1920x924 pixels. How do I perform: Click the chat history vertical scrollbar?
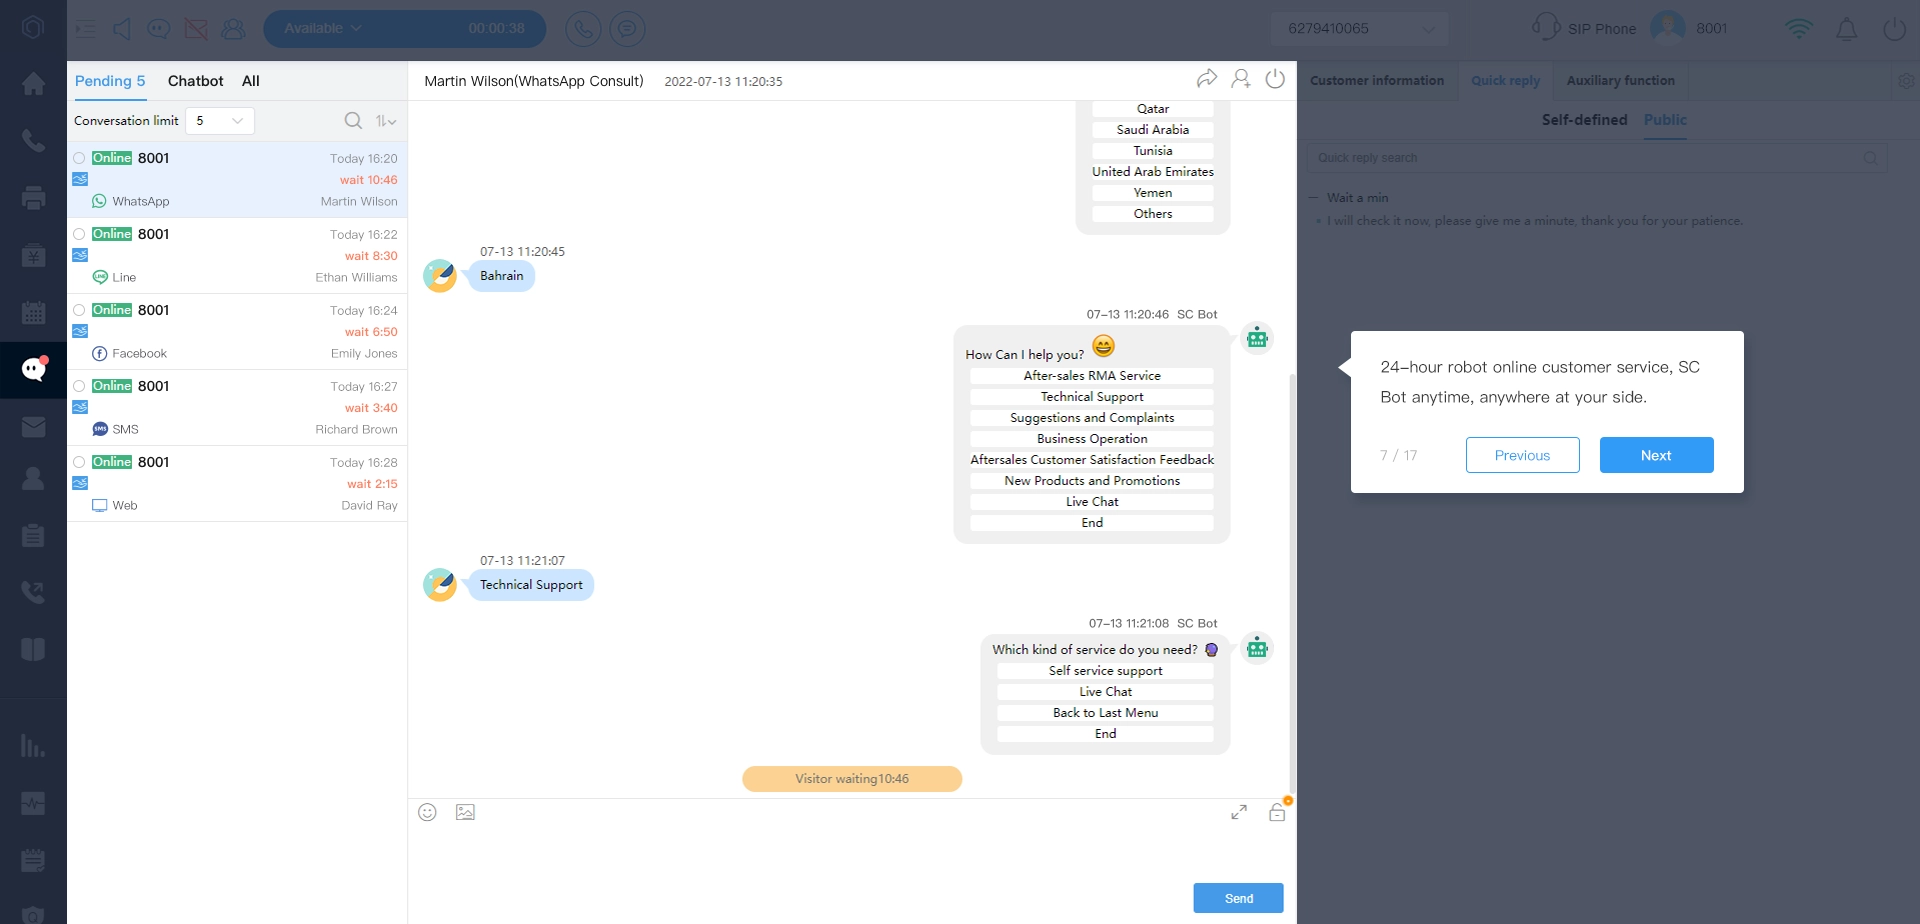click(1292, 580)
